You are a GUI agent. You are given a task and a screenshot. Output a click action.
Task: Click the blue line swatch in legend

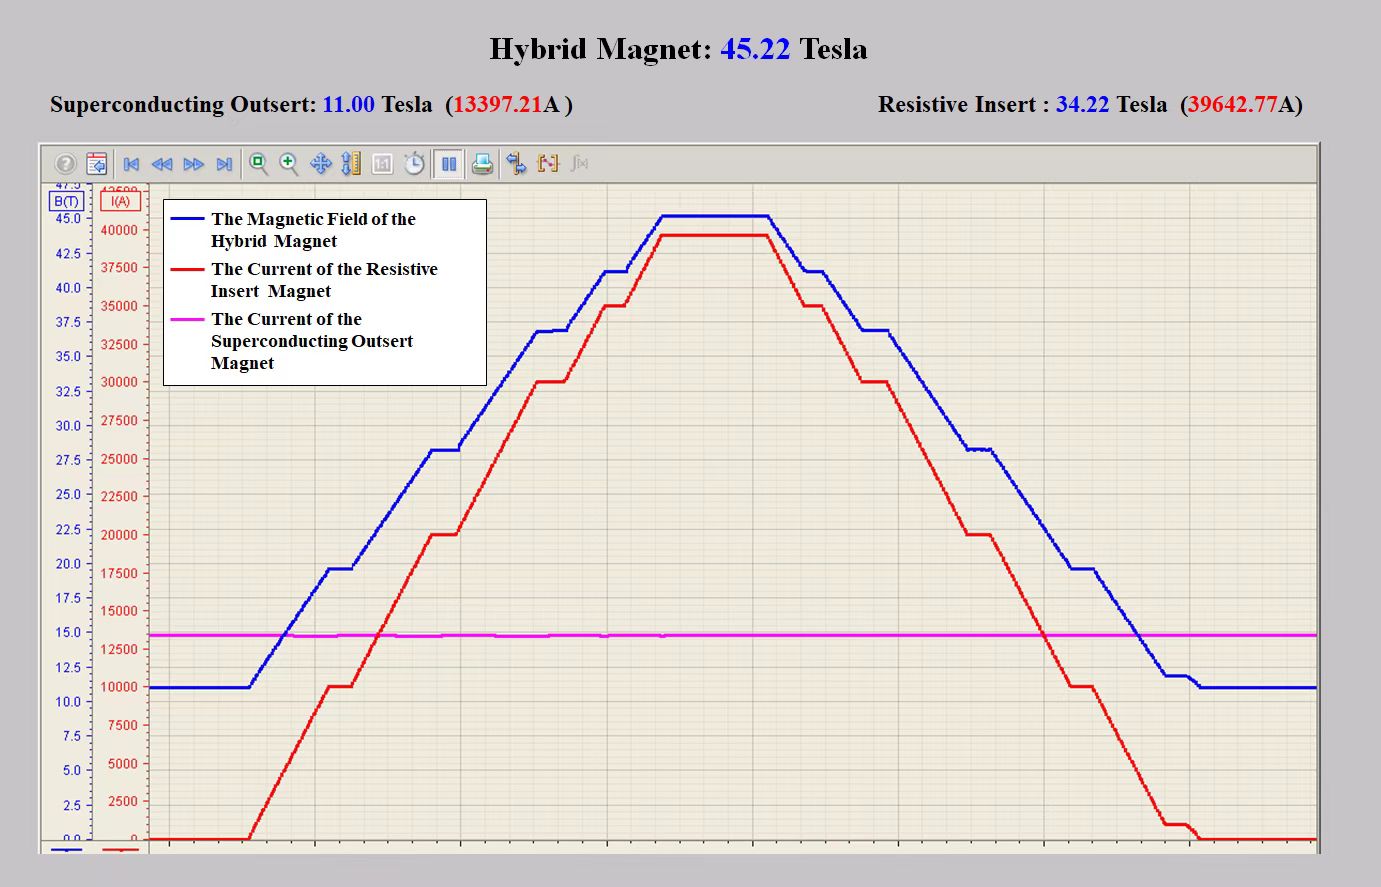click(x=187, y=219)
